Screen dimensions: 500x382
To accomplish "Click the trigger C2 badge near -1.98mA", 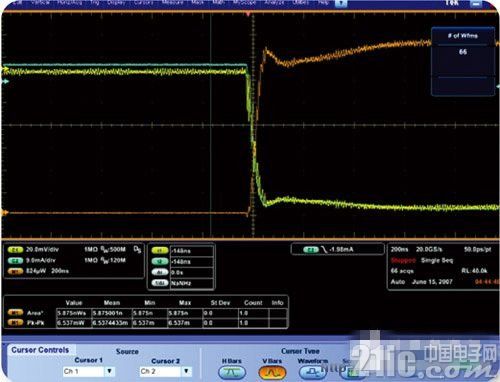I will point(311,250).
